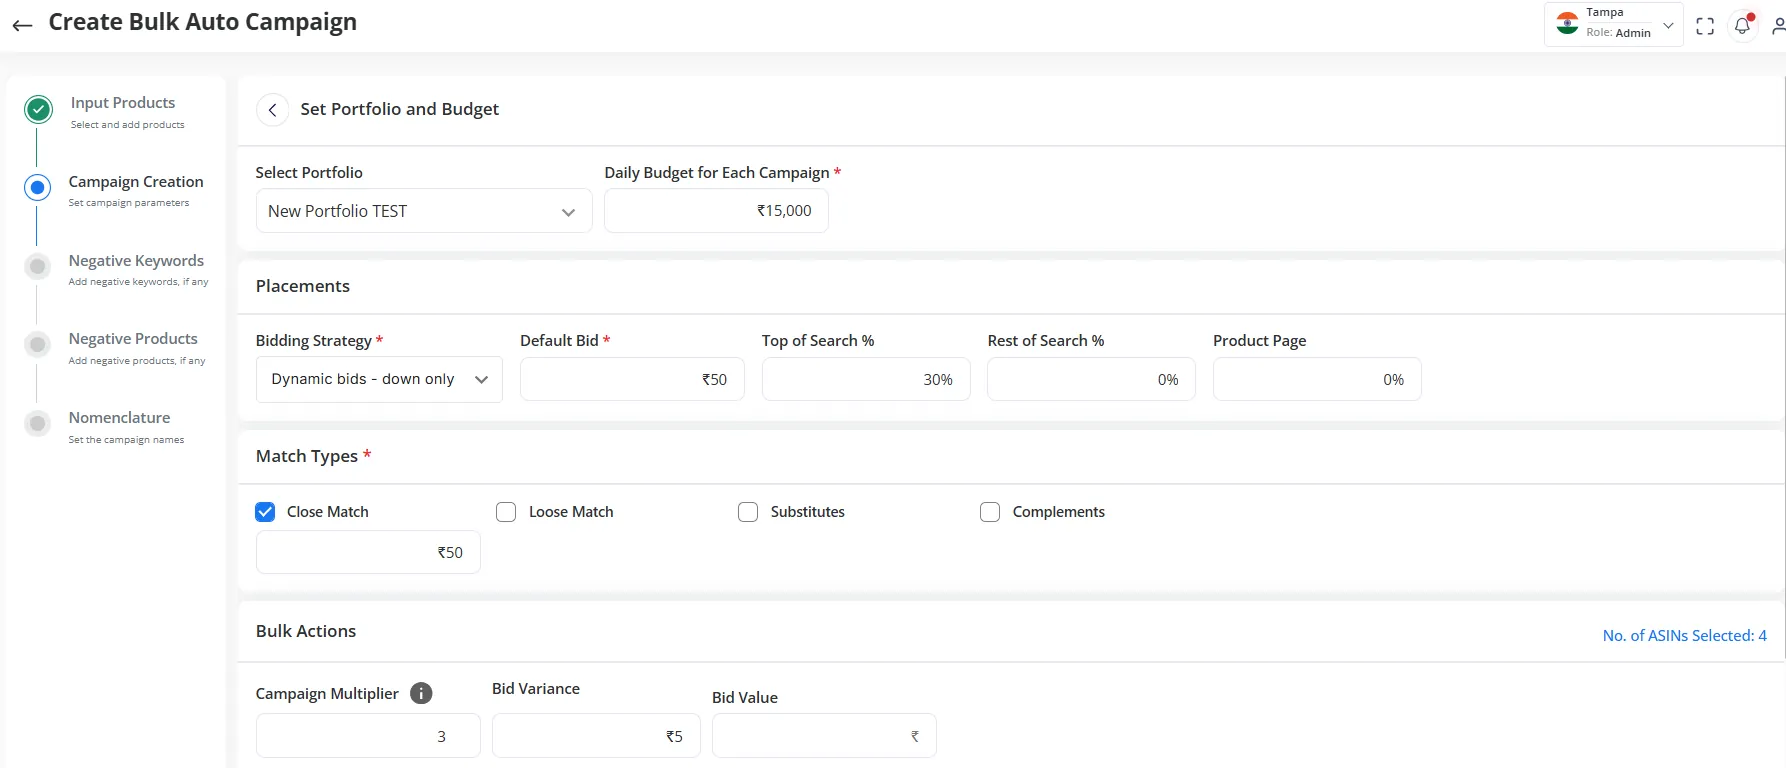Open the Select Portfolio dropdown
Screen dimensions: 1786x768
pyautogui.click(x=423, y=211)
